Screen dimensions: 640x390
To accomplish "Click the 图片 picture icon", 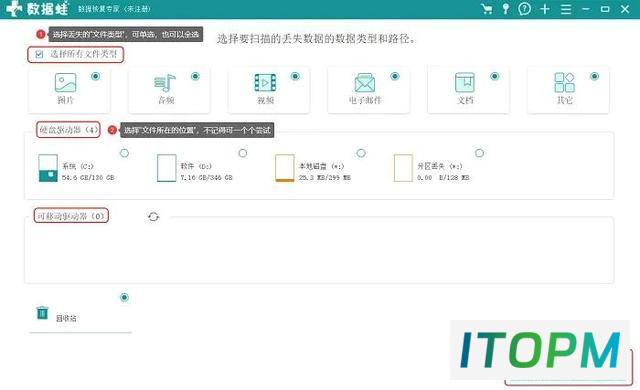I will tap(65, 82).
